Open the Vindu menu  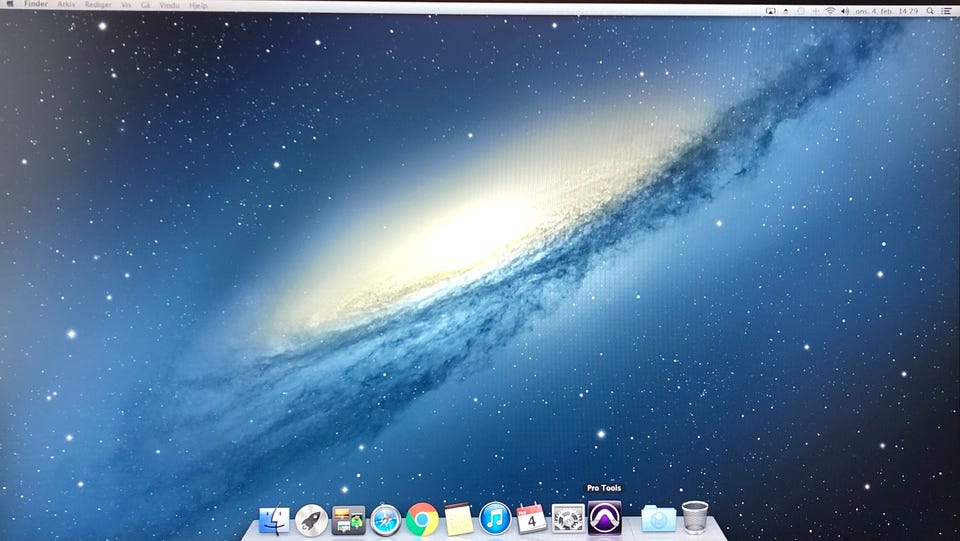170,6
